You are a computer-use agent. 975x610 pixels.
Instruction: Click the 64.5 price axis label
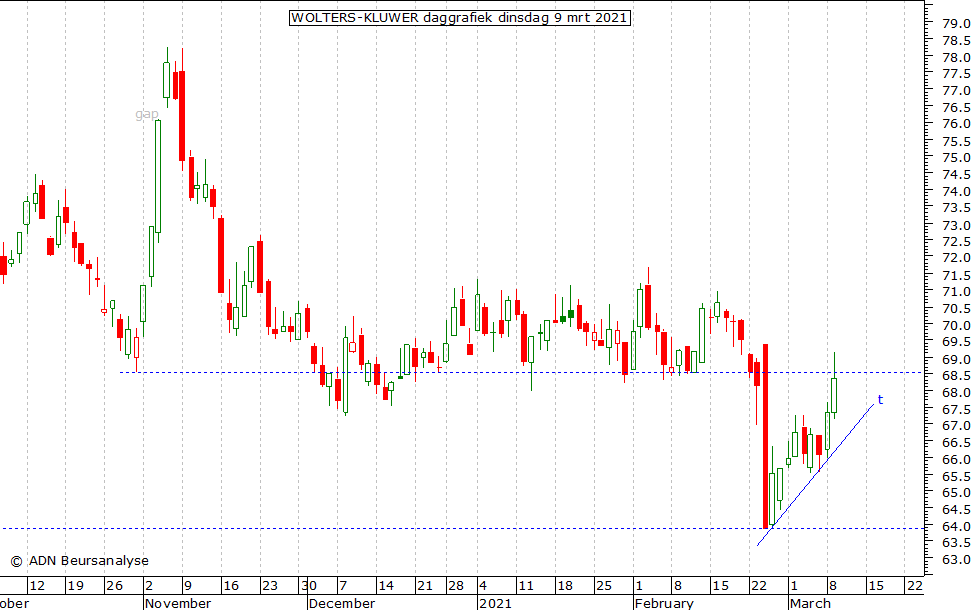pos(956,510)
